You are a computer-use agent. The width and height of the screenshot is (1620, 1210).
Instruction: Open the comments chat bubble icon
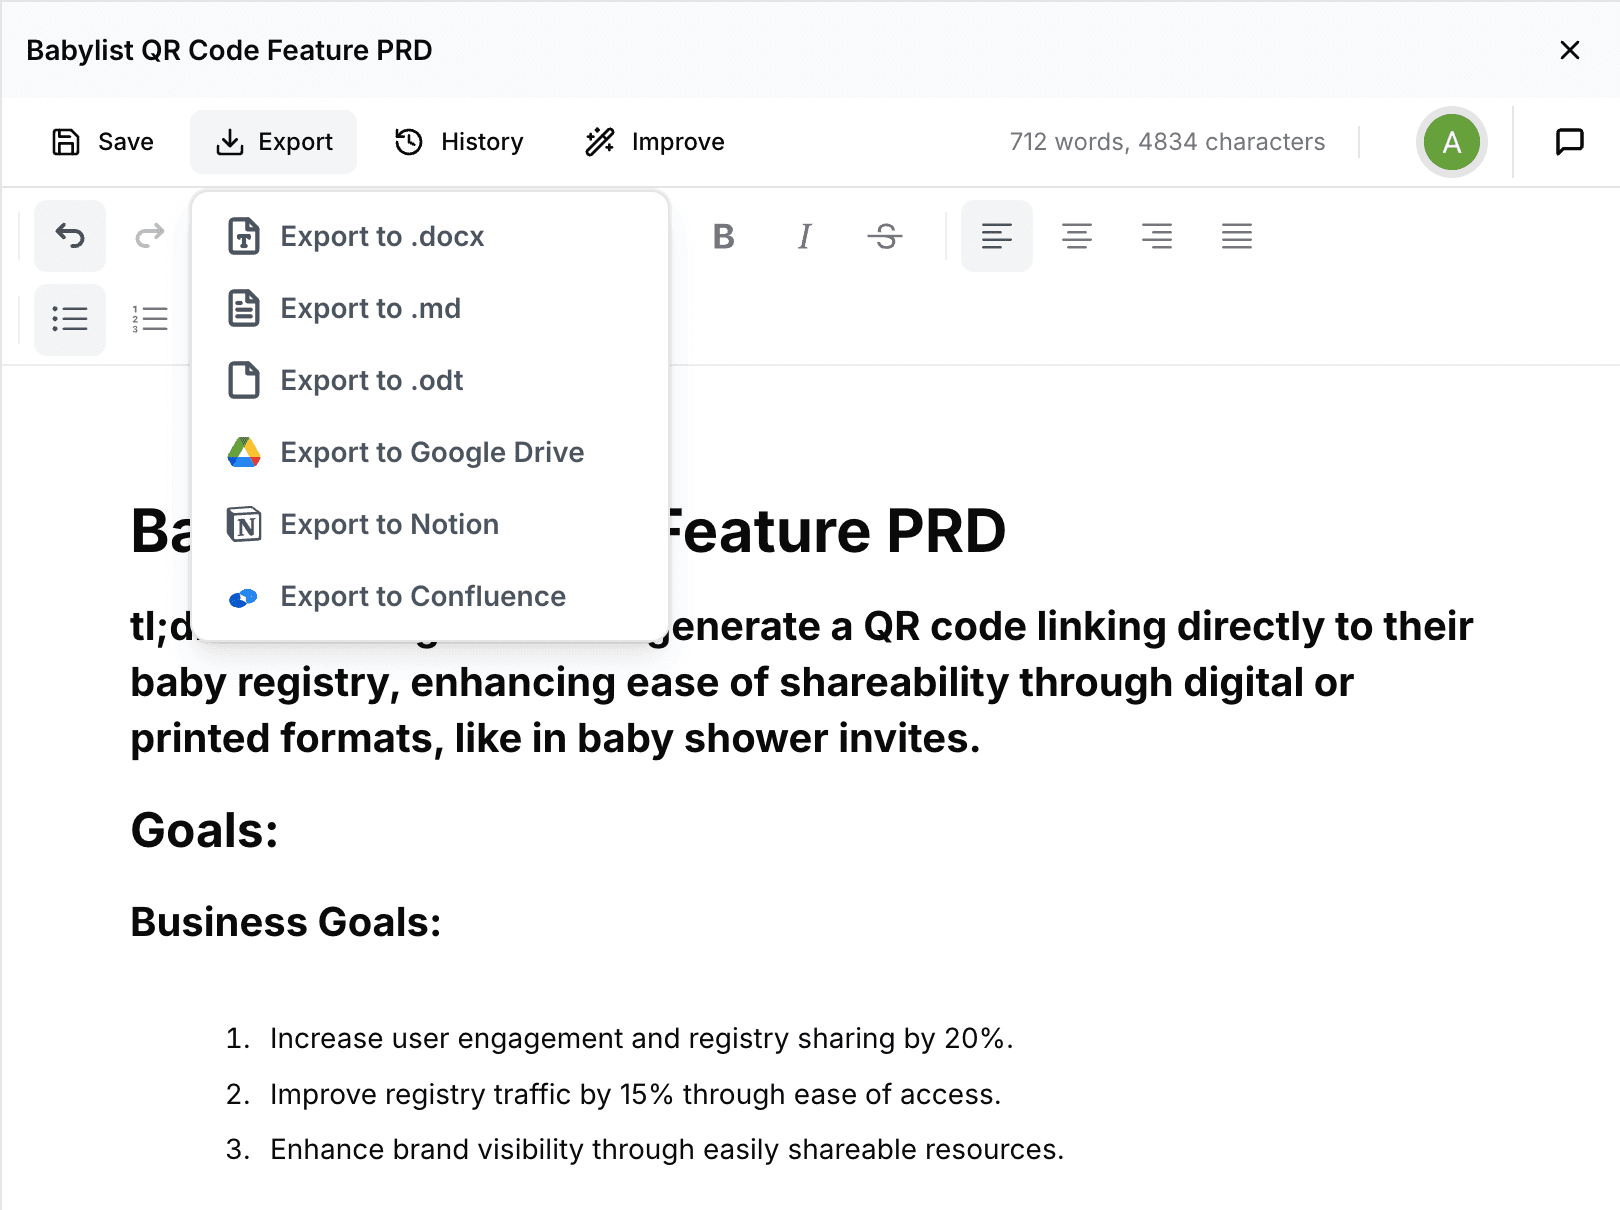(1569, 141)
